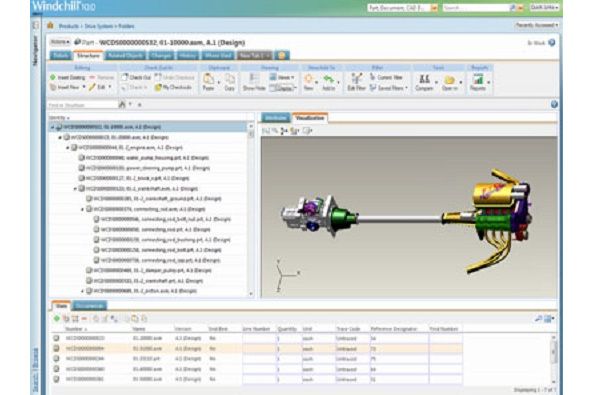Collapse the connecting_rod.asm tree node
This screenshot has height=395, width=592.
point(82,209)
